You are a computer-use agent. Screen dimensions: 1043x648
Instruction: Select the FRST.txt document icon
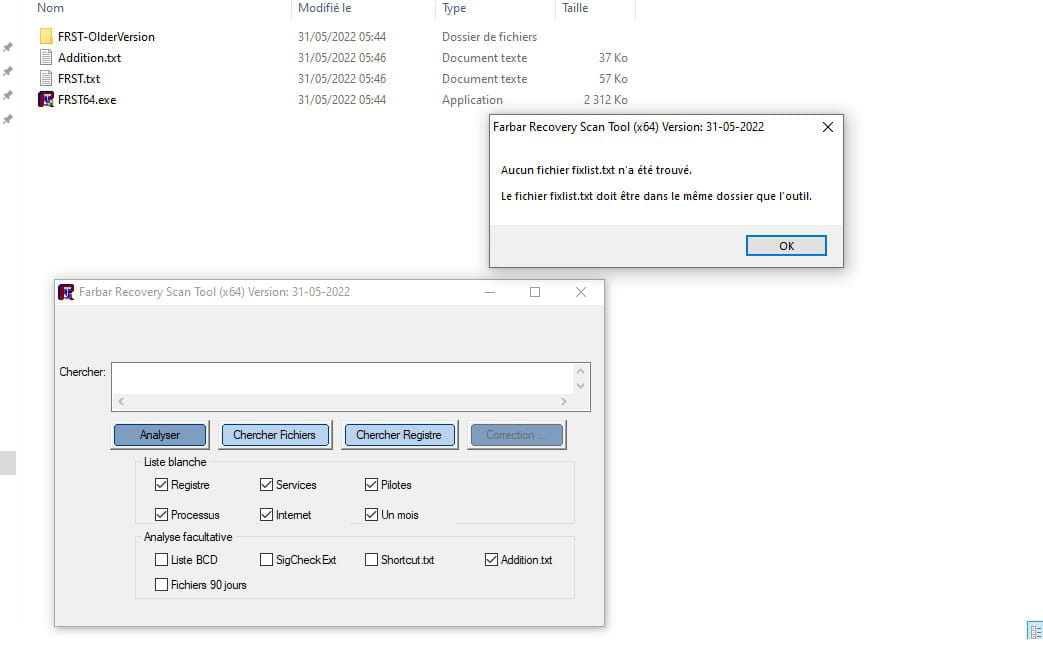46,78
